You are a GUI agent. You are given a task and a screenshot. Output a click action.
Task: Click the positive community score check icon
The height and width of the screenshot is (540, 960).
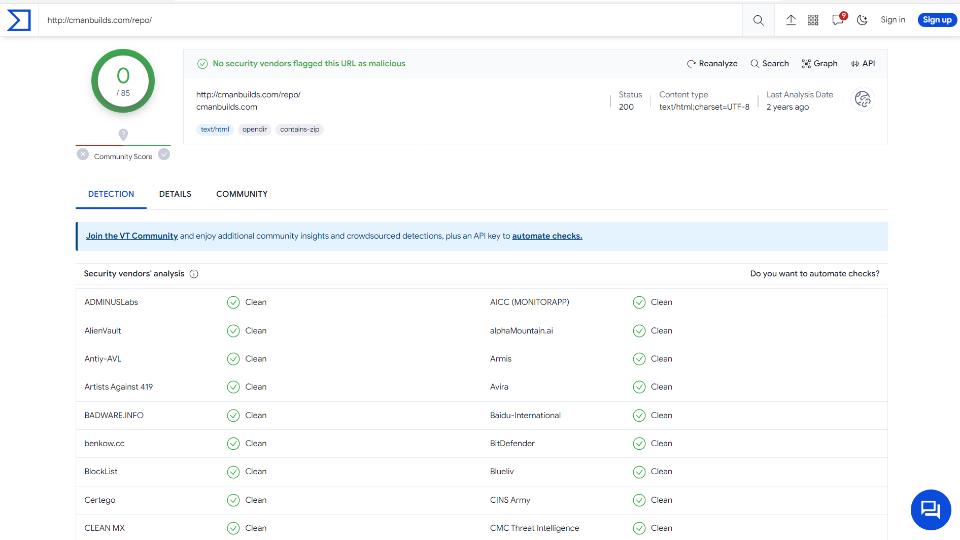point(164,154)
